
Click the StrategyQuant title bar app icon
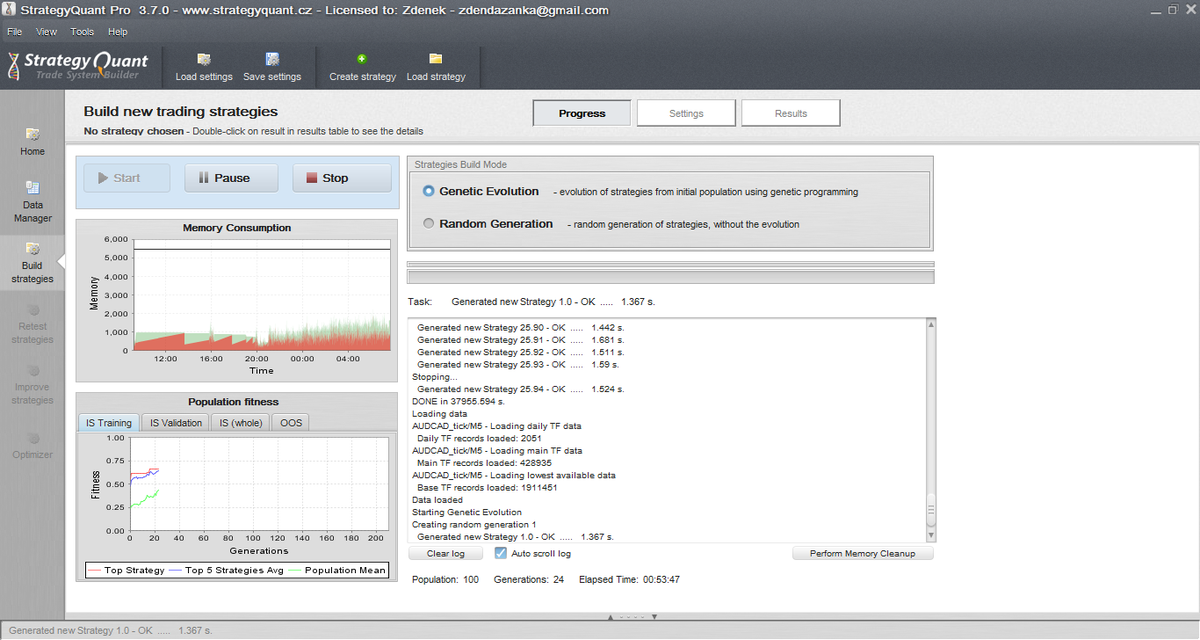click(8, 10)
